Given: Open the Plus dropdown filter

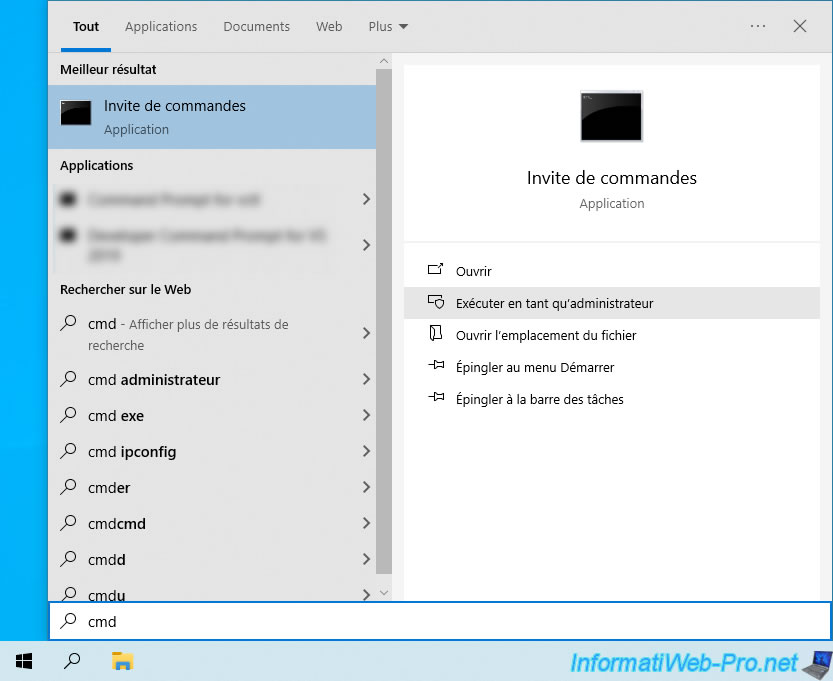Looking at the screenshot, I should [x=388, y=27].
